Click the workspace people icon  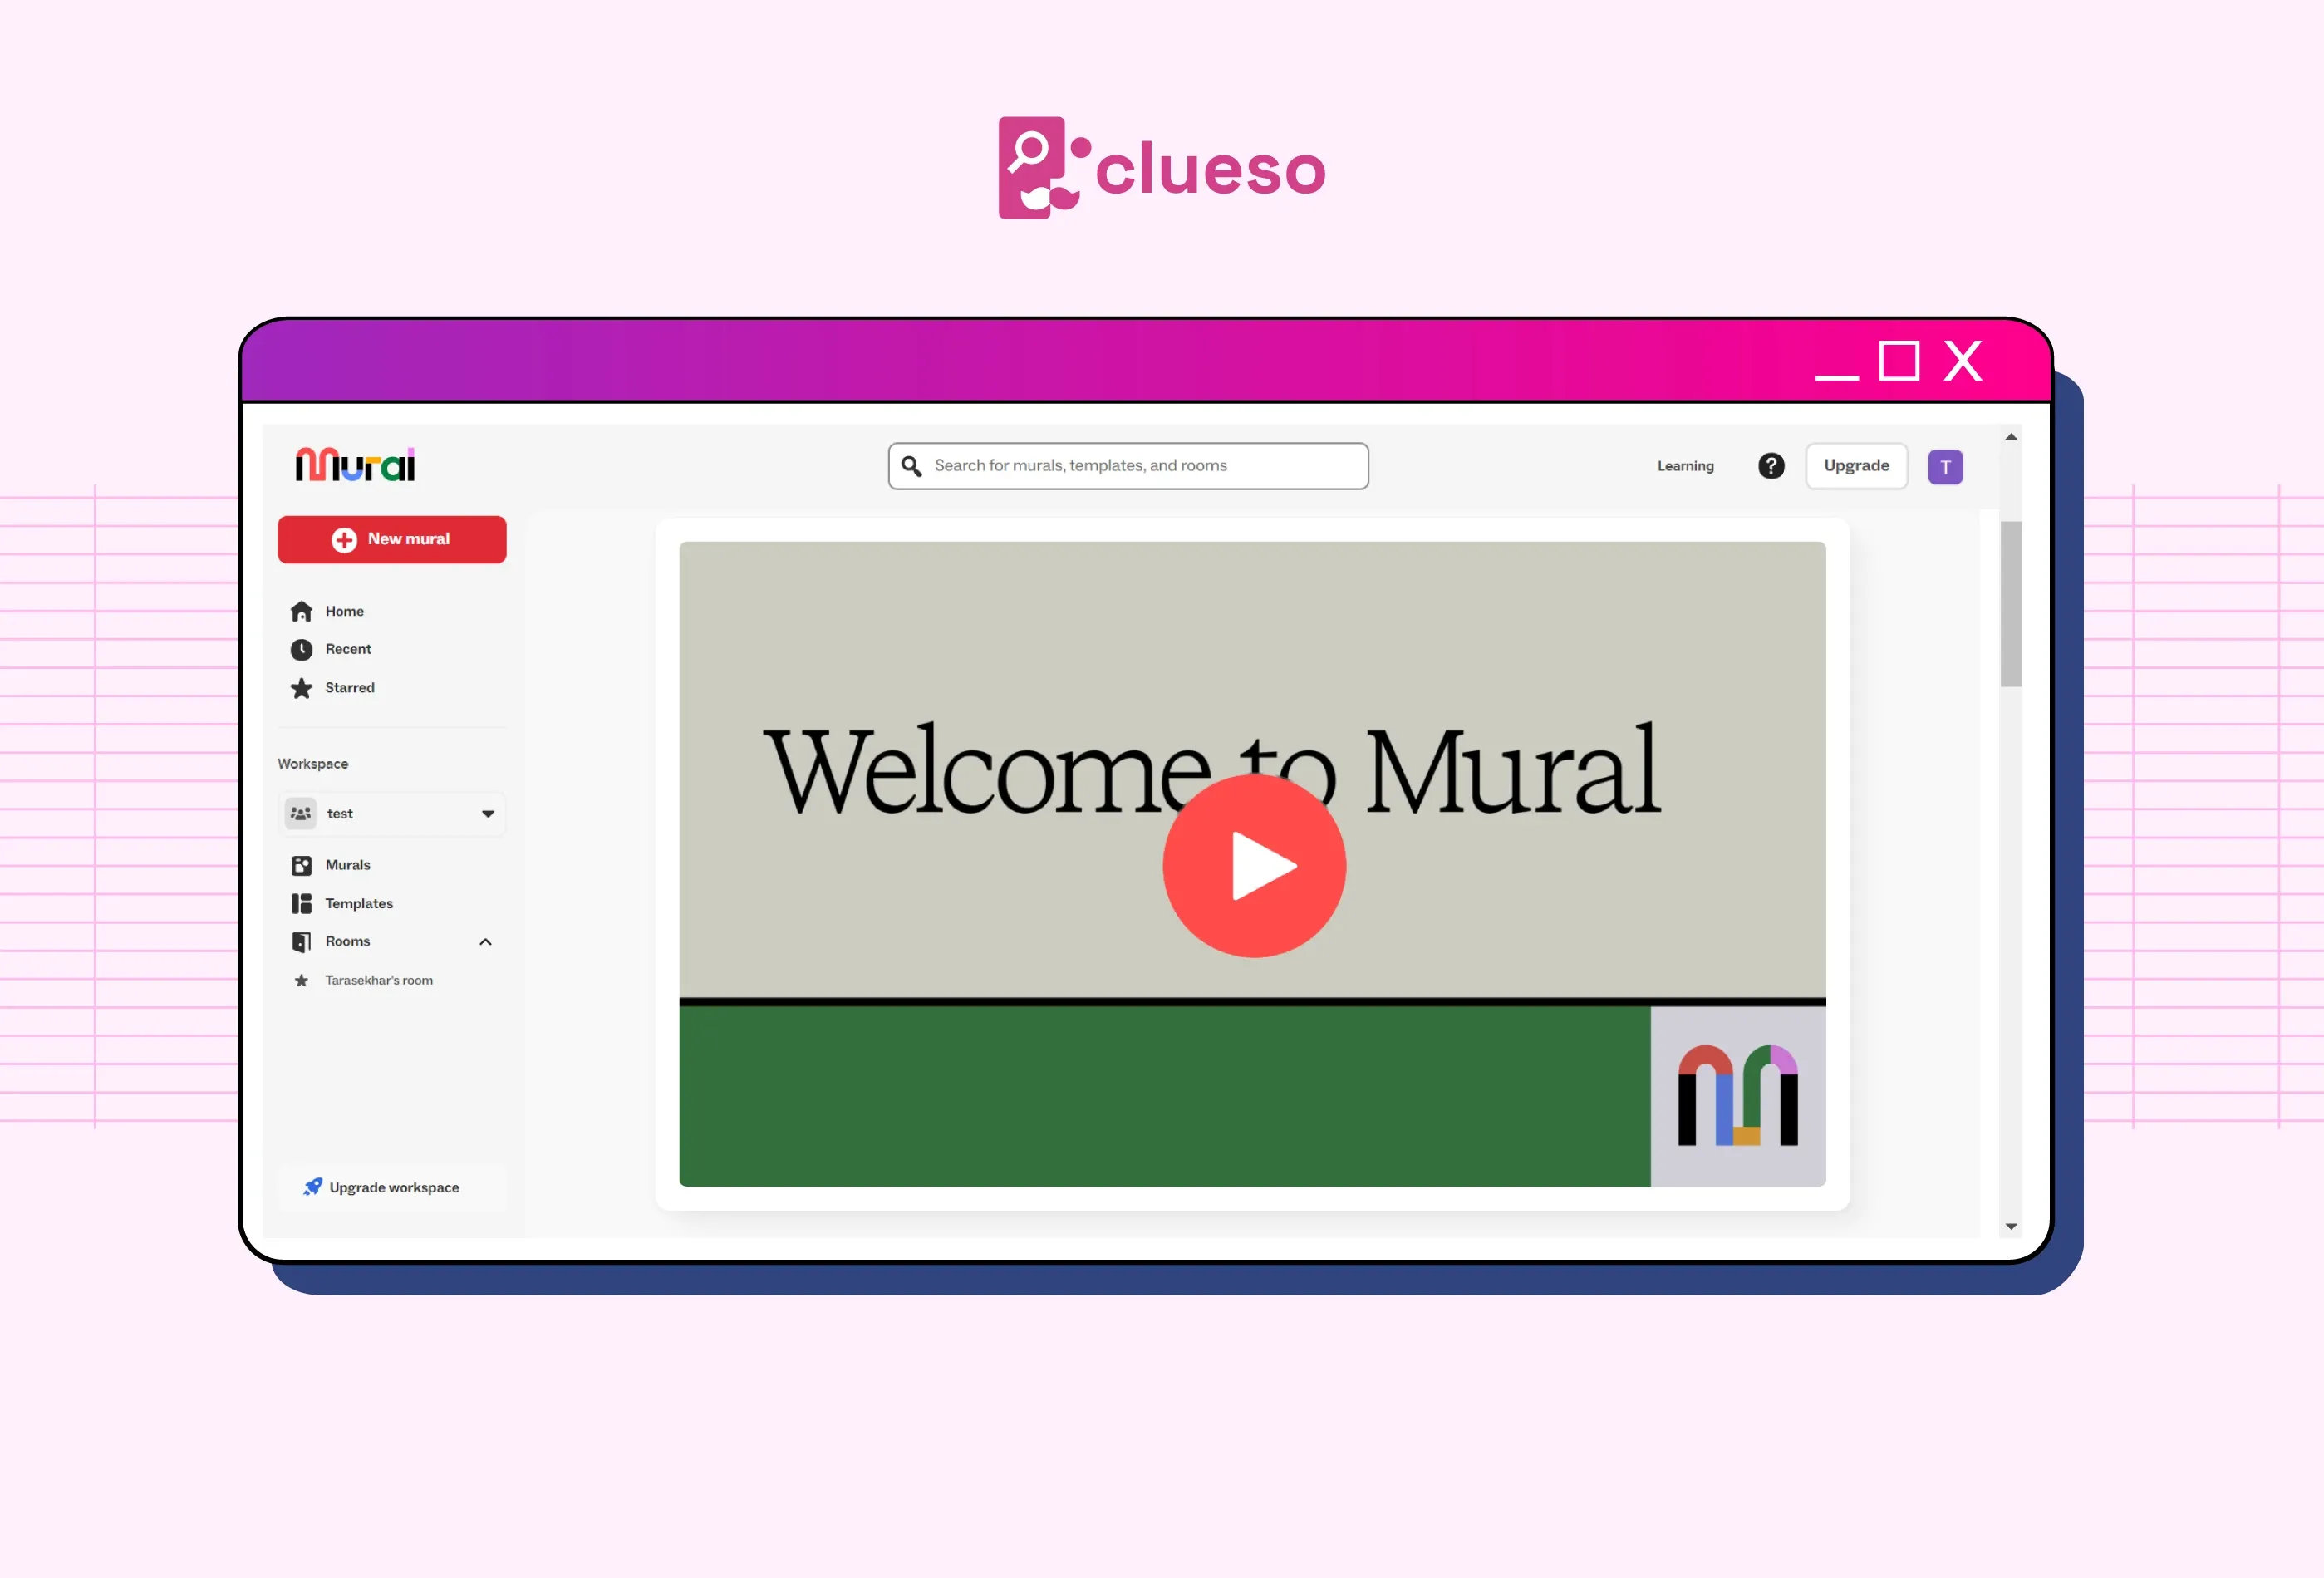point(300,814)
